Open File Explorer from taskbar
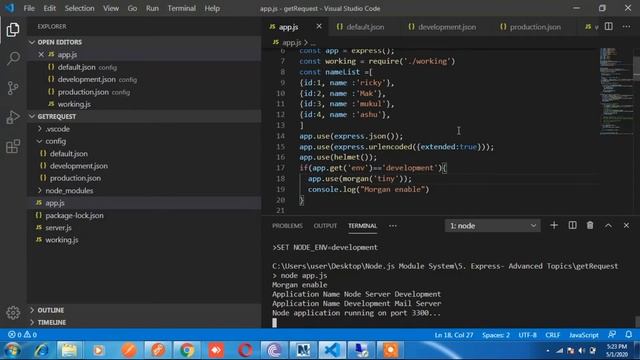This screenshot has height=360, width=640. pos(69,350)
